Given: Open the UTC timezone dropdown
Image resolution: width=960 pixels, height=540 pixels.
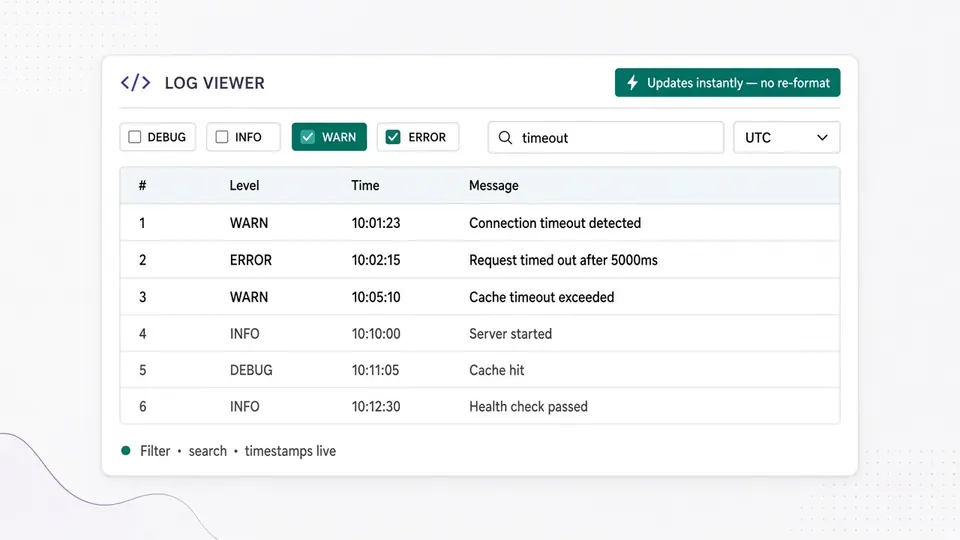Looking at the screenshot, I should pos(786,137).
